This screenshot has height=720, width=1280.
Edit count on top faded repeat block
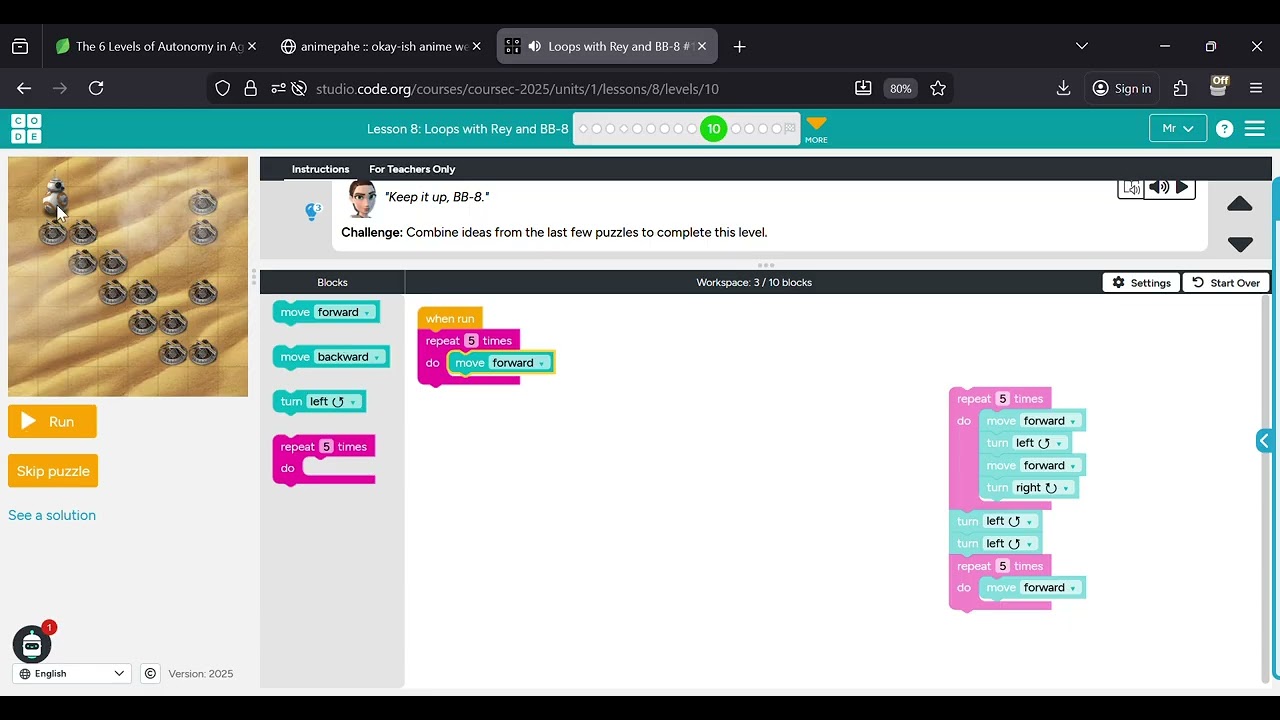coord(1002,399)
